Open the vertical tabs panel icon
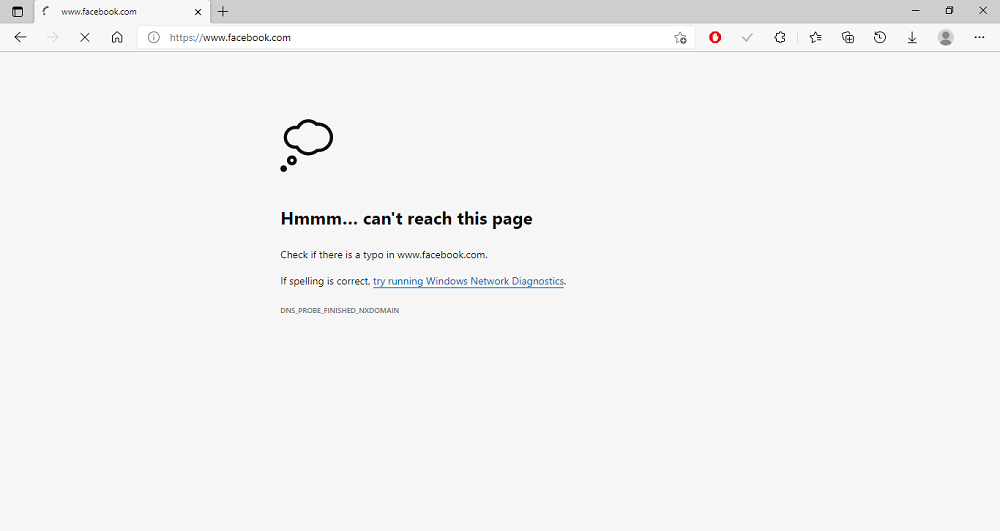 (x=17, y=11)
